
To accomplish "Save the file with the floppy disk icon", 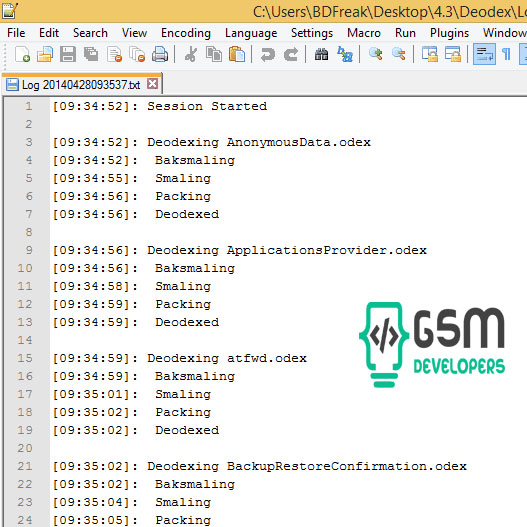I will click(x=68, y=54).
